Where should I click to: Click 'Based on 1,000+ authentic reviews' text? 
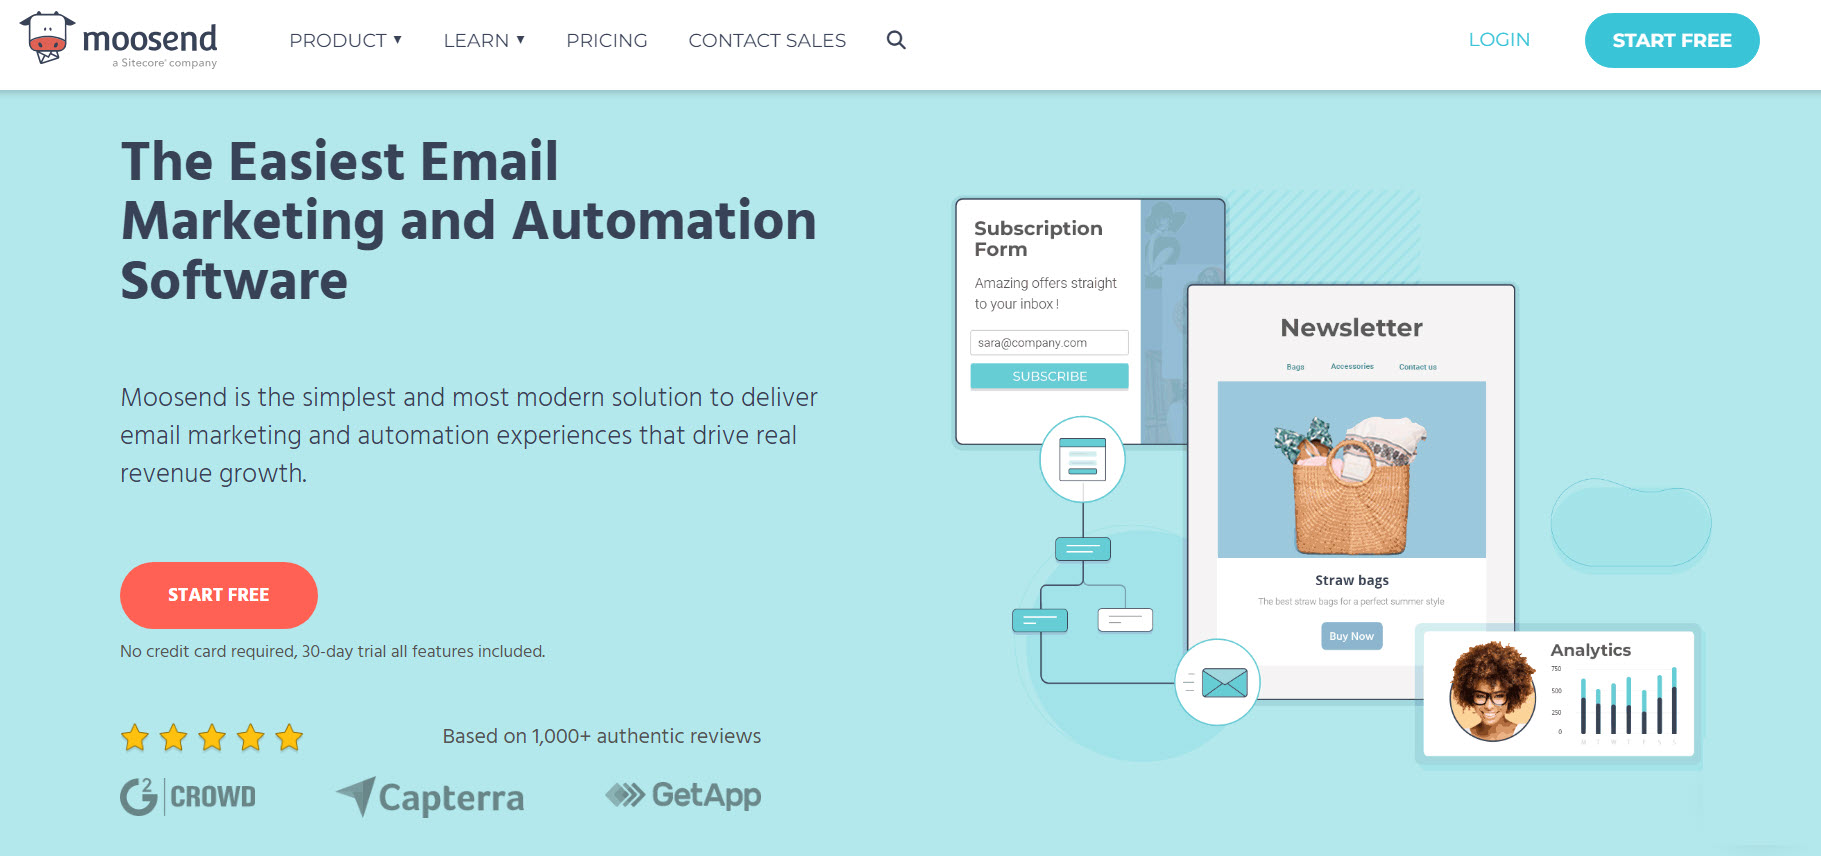coord(602,736)
